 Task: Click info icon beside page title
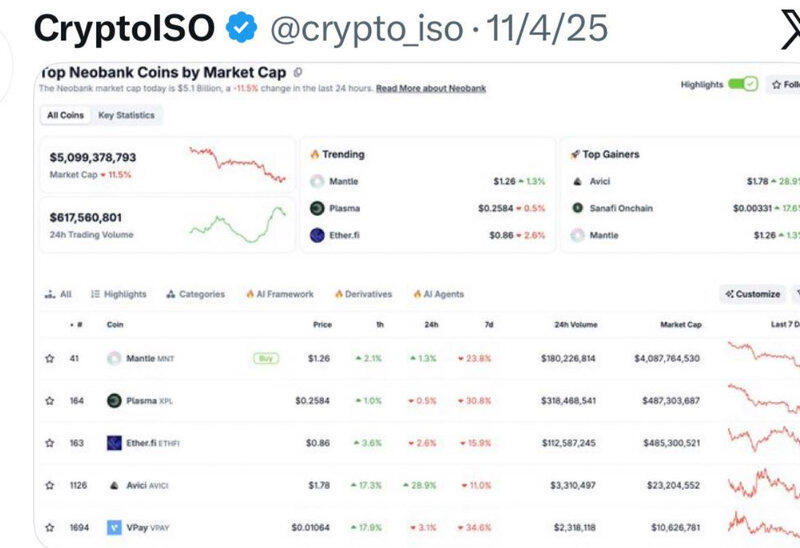coord(299,73)
